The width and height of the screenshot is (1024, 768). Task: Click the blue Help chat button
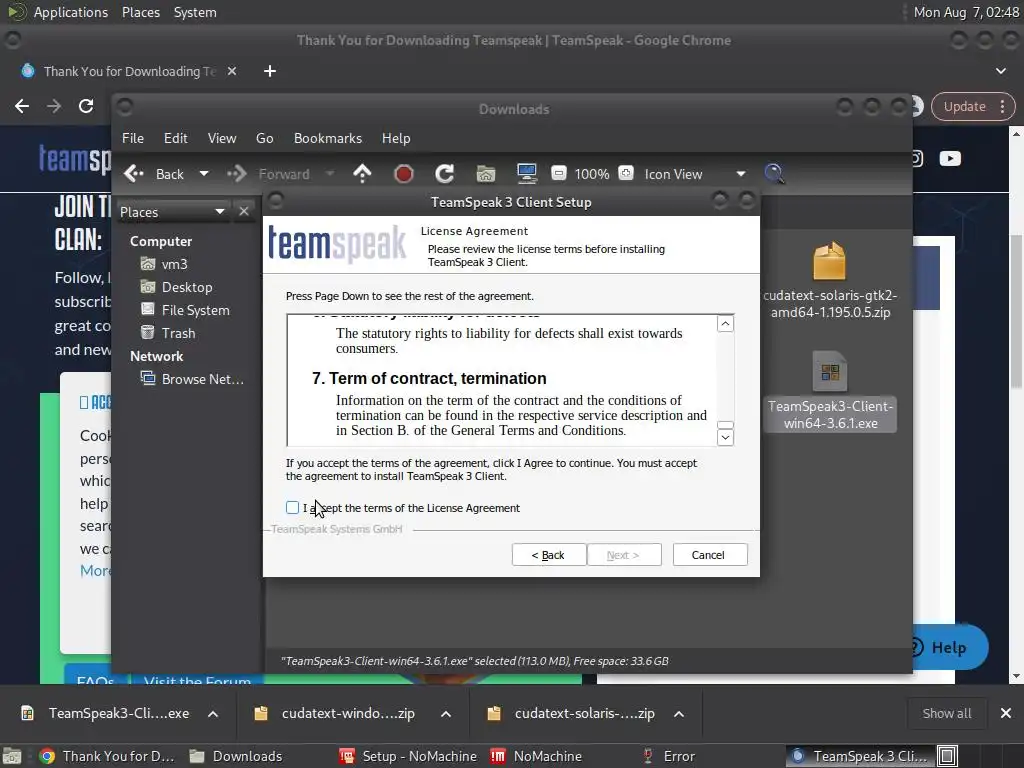(948, 647)
